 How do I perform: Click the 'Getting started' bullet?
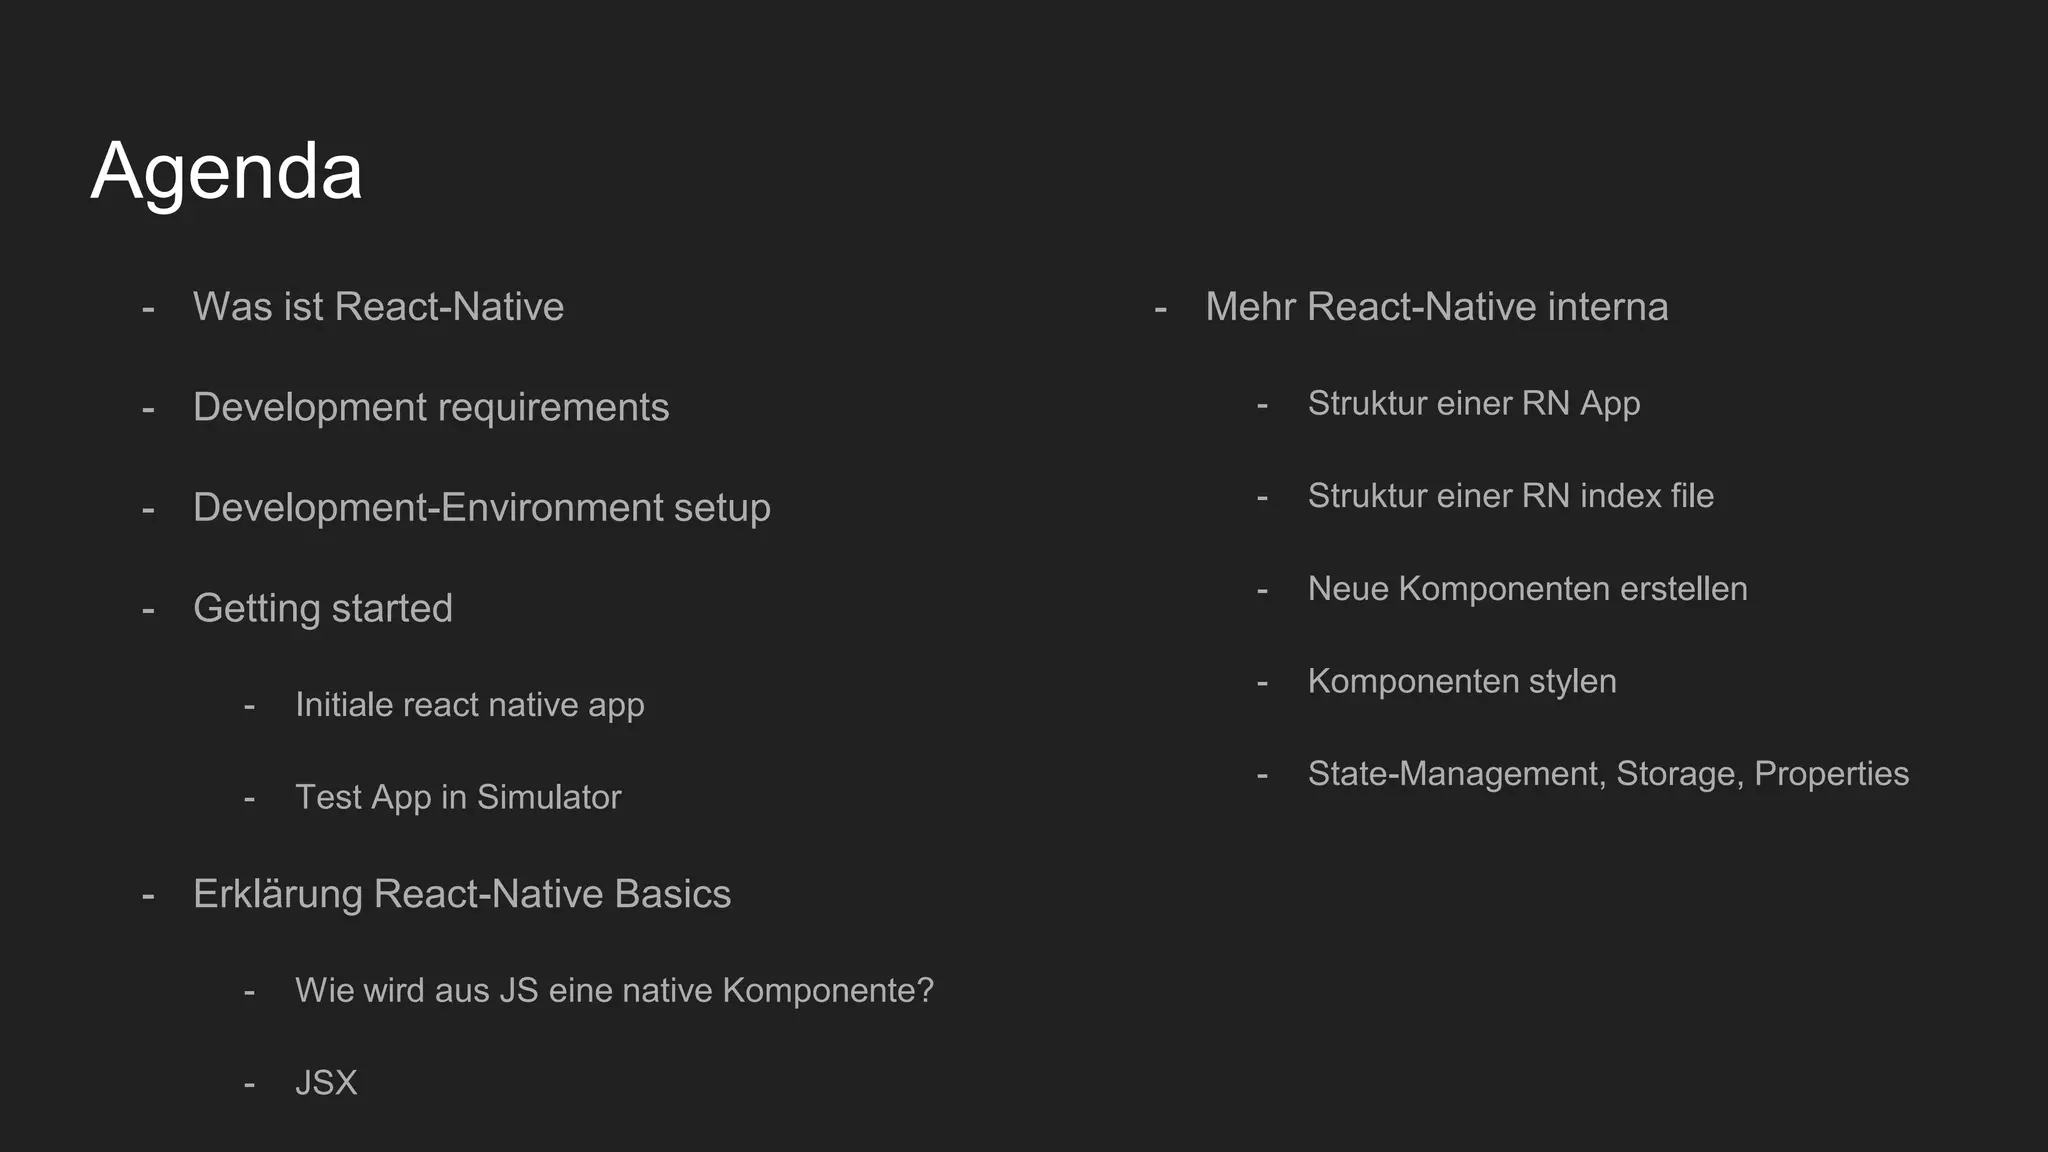(323, 609)
